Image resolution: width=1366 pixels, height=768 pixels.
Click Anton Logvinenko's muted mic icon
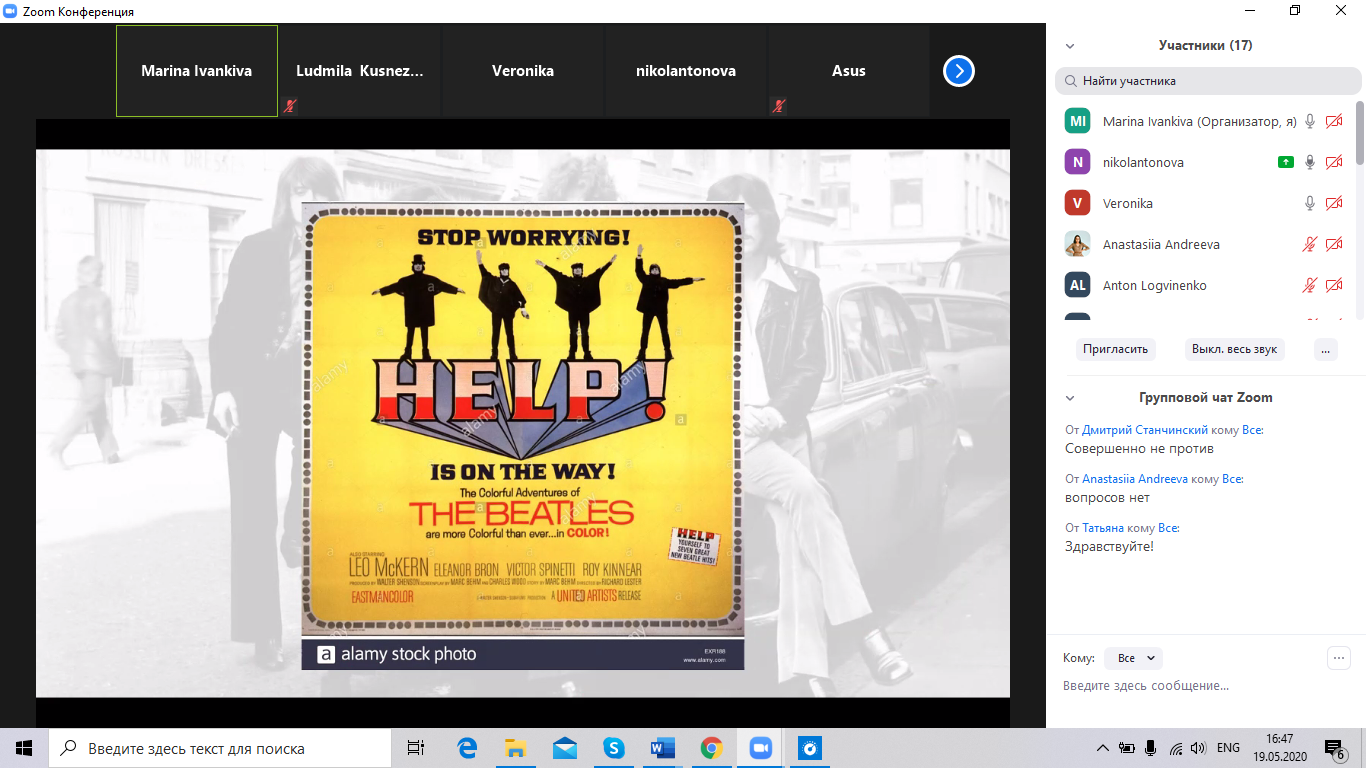coord(1310,285)
